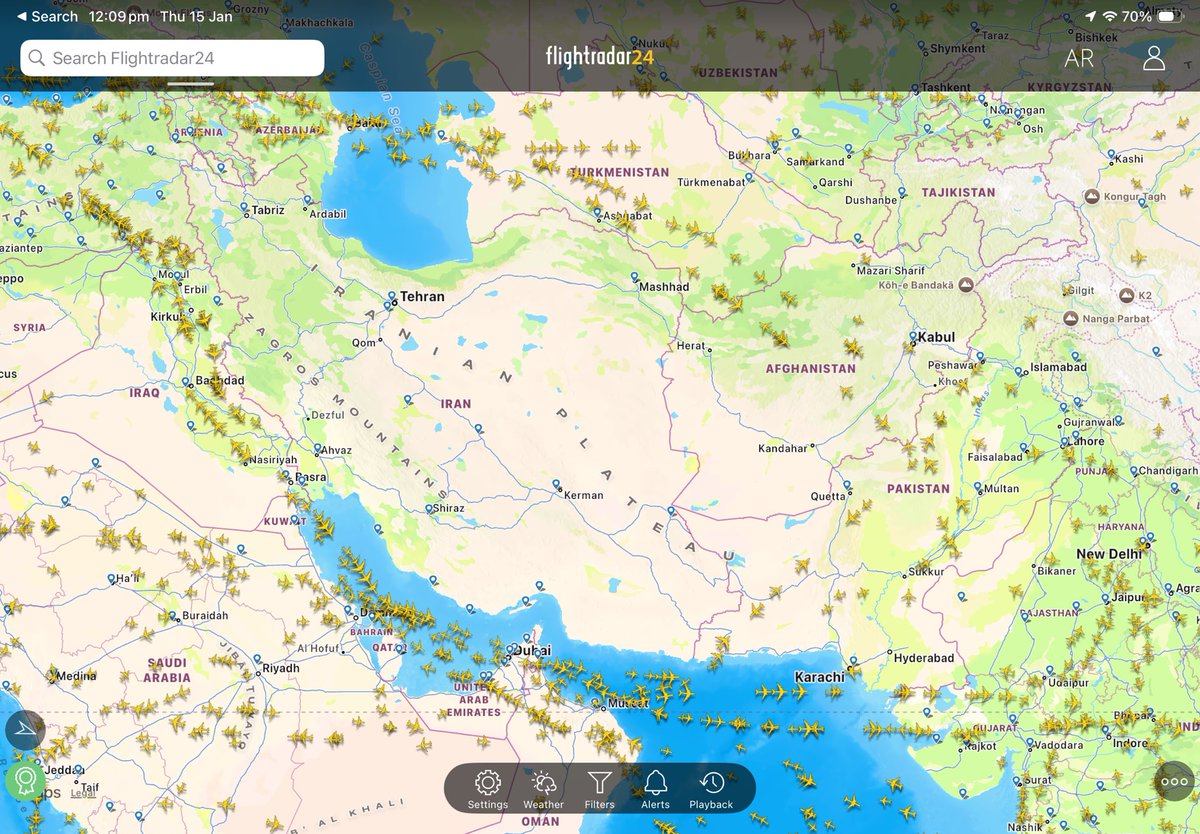
Task: Tap the Wi-Fi status icon
Action: click(1109, 16)
